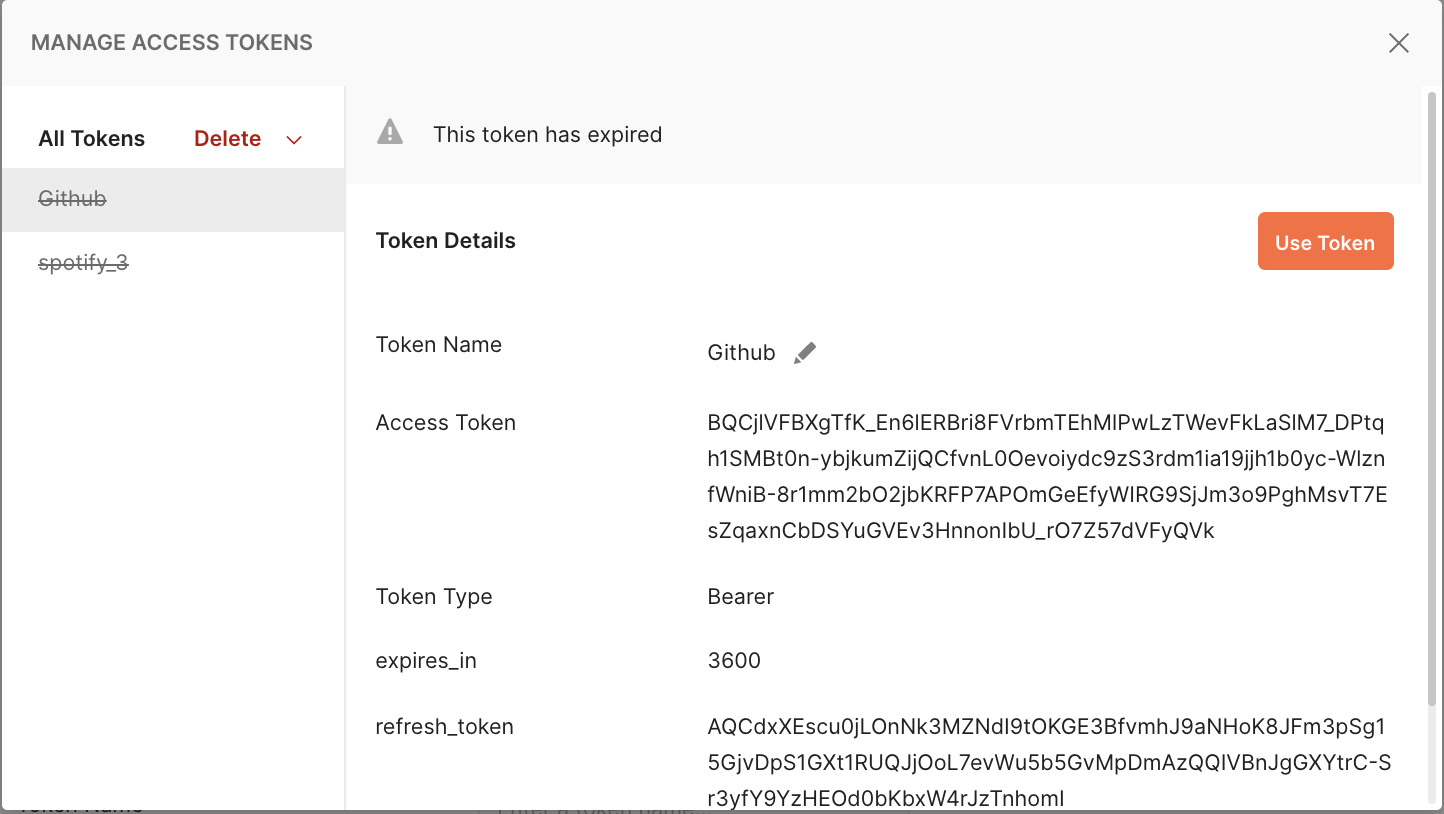Click the right-side scrollbar

[x=1431, y=400]
